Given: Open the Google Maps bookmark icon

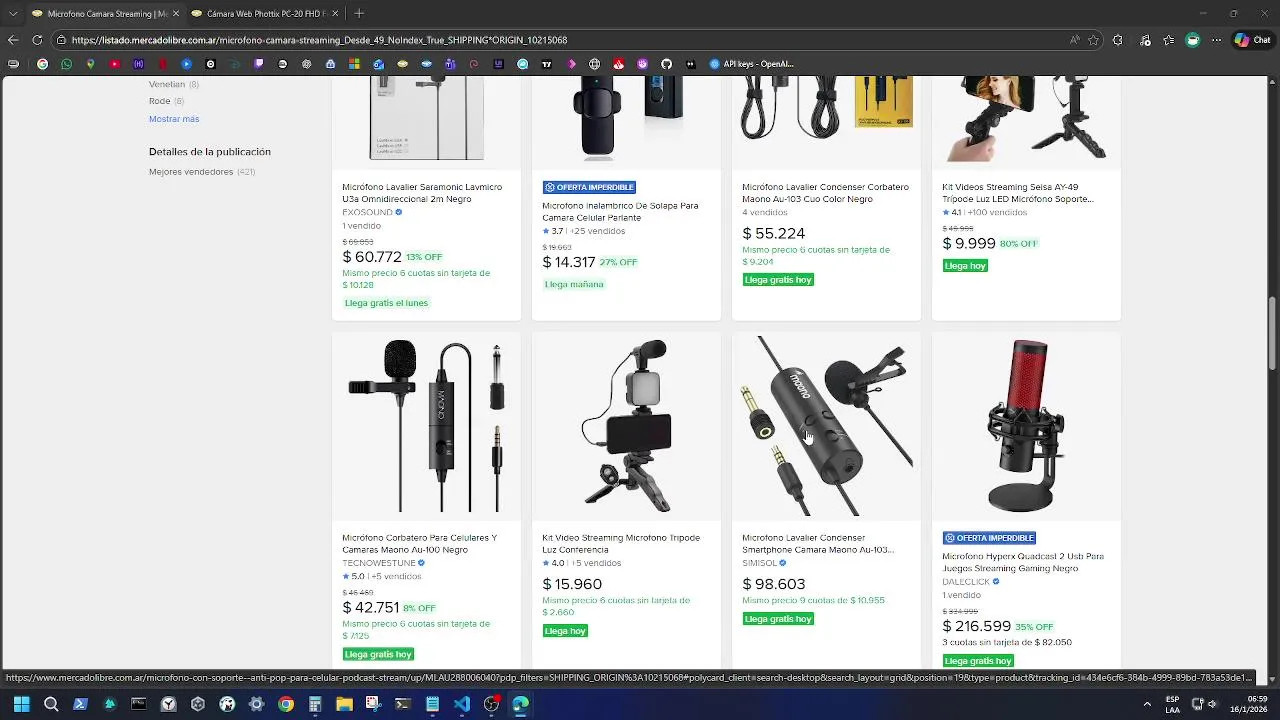Looking at the screenshot, I should pyautogui.click(x=90, y=64).
